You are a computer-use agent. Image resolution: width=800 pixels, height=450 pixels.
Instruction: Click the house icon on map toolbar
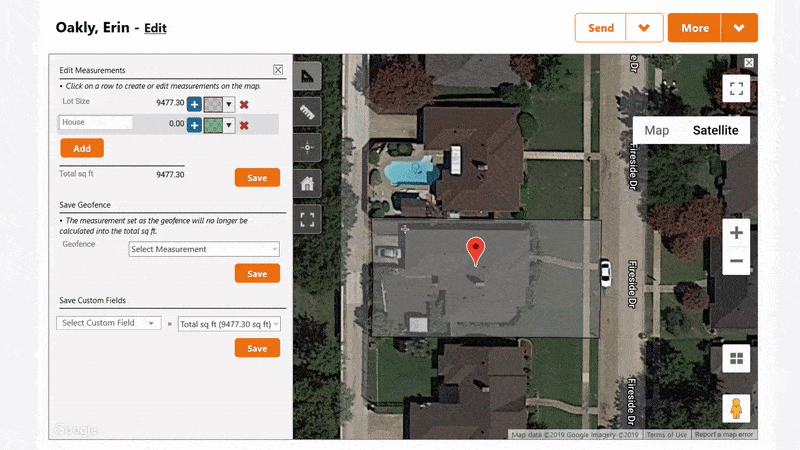point(307,183)
